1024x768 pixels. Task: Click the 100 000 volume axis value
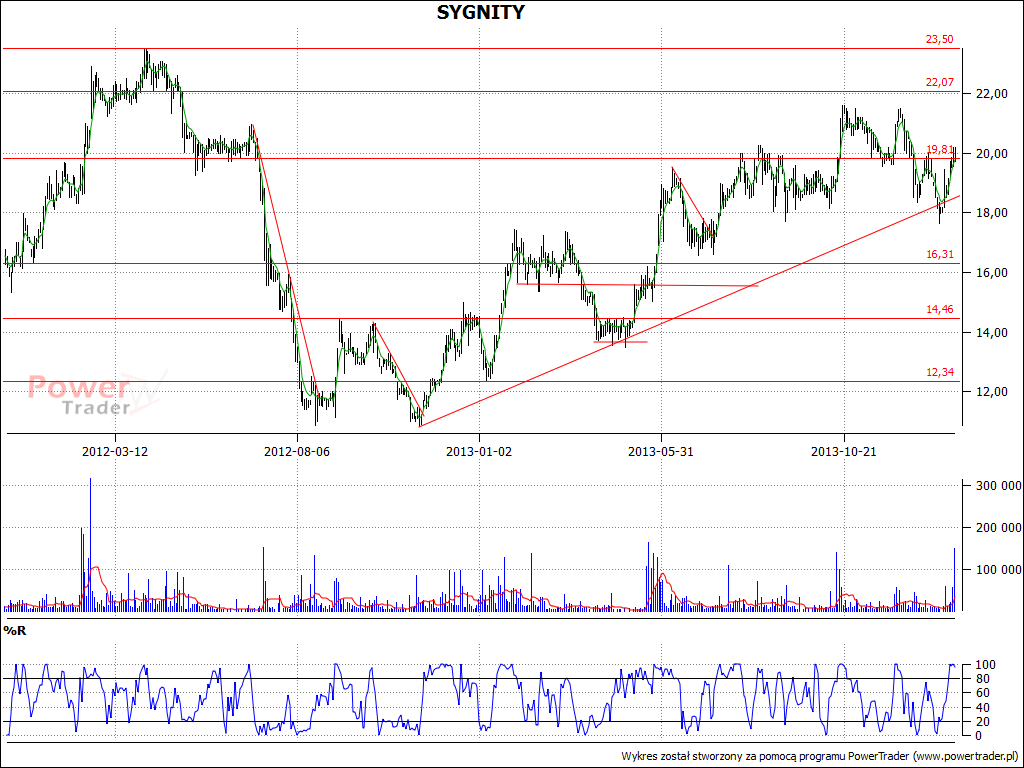(998, 569)
